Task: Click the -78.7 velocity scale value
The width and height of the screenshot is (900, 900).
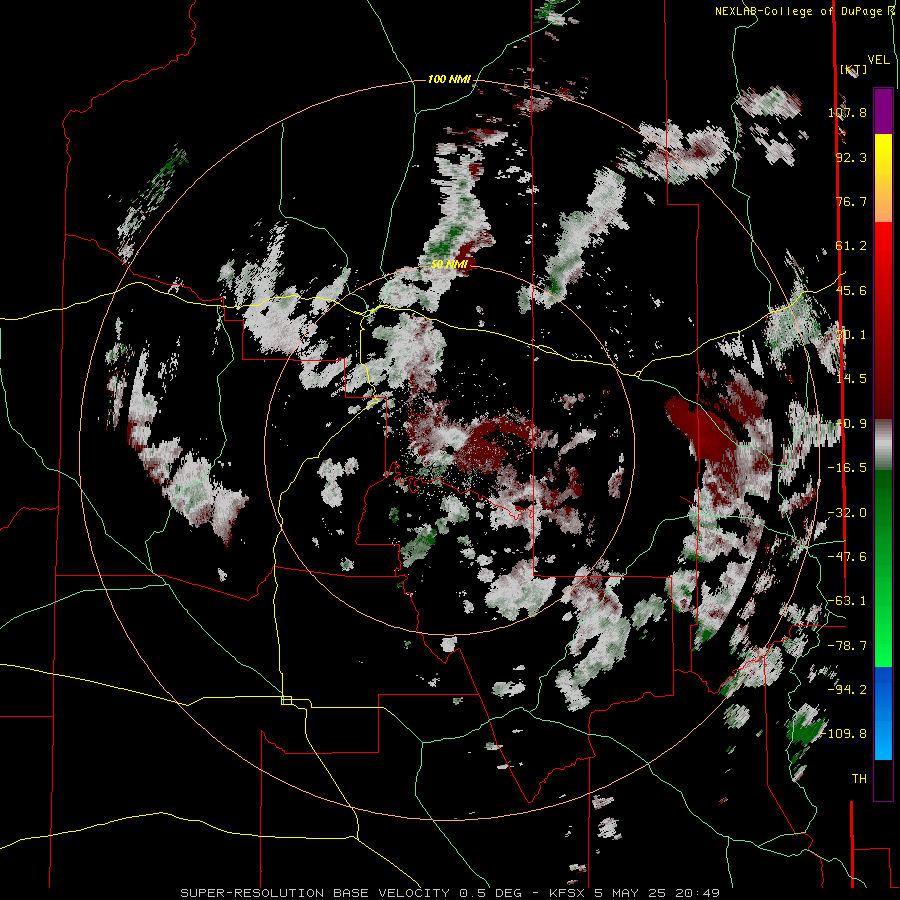Action: [847, 646]
